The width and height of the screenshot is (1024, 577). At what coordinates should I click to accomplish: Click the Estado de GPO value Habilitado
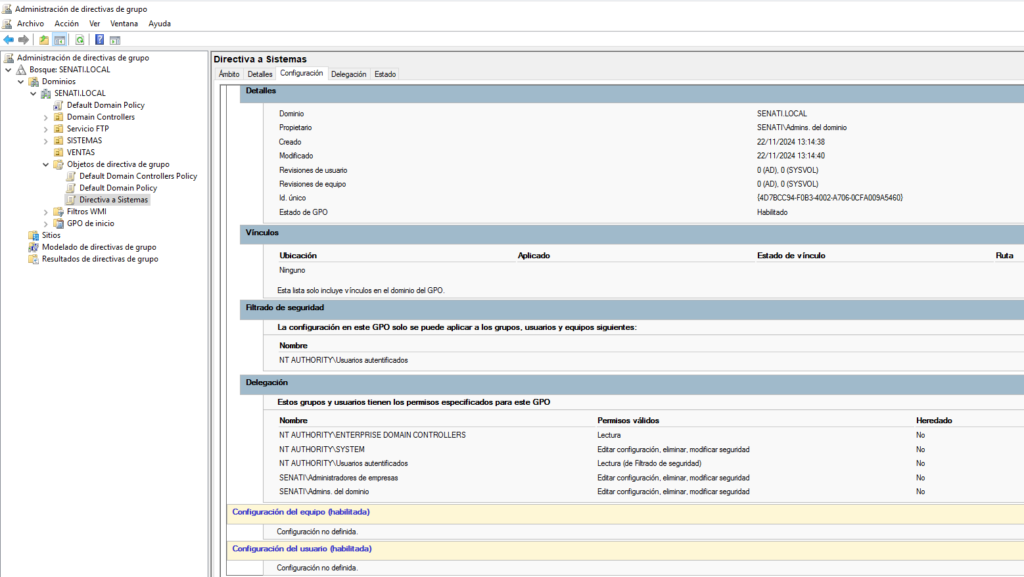point(773,212)
